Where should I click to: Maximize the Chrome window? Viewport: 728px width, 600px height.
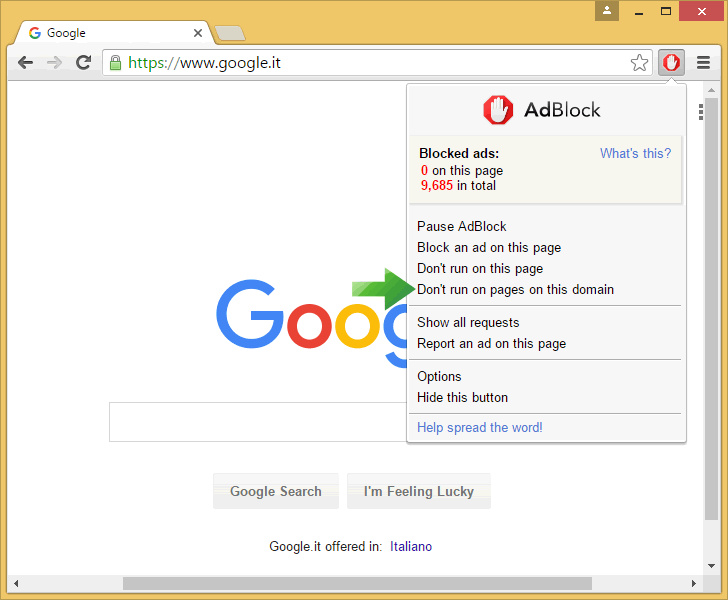coord(666,11)
